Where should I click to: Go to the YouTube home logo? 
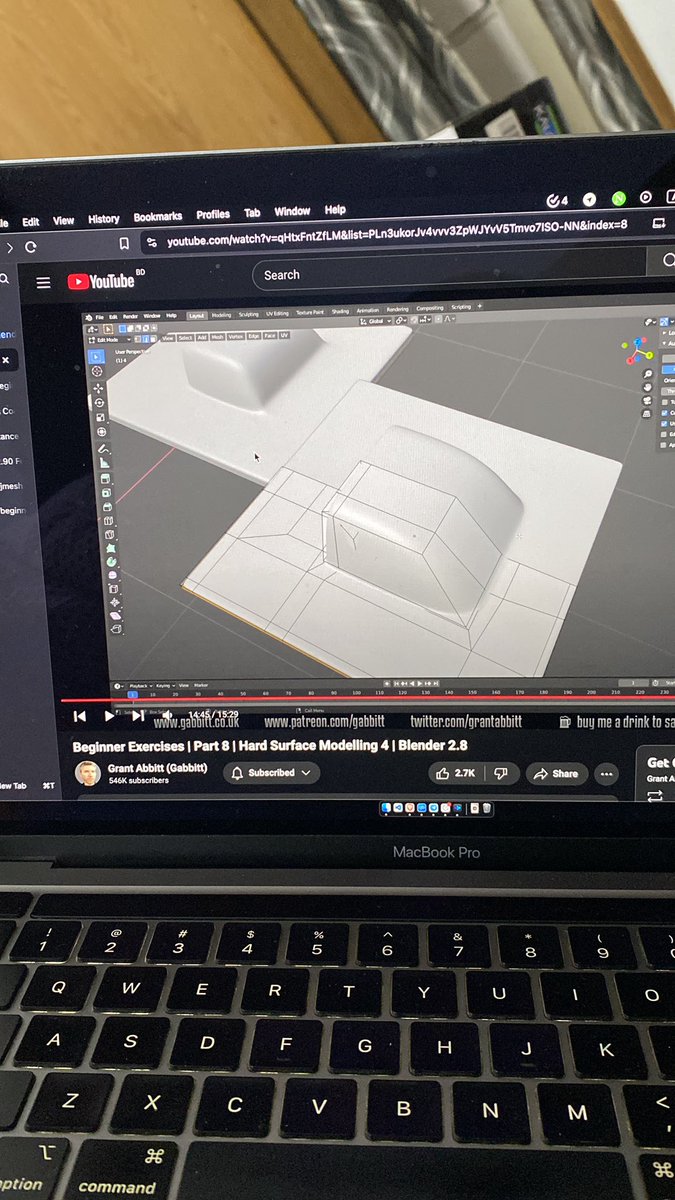tap(101, 281)
